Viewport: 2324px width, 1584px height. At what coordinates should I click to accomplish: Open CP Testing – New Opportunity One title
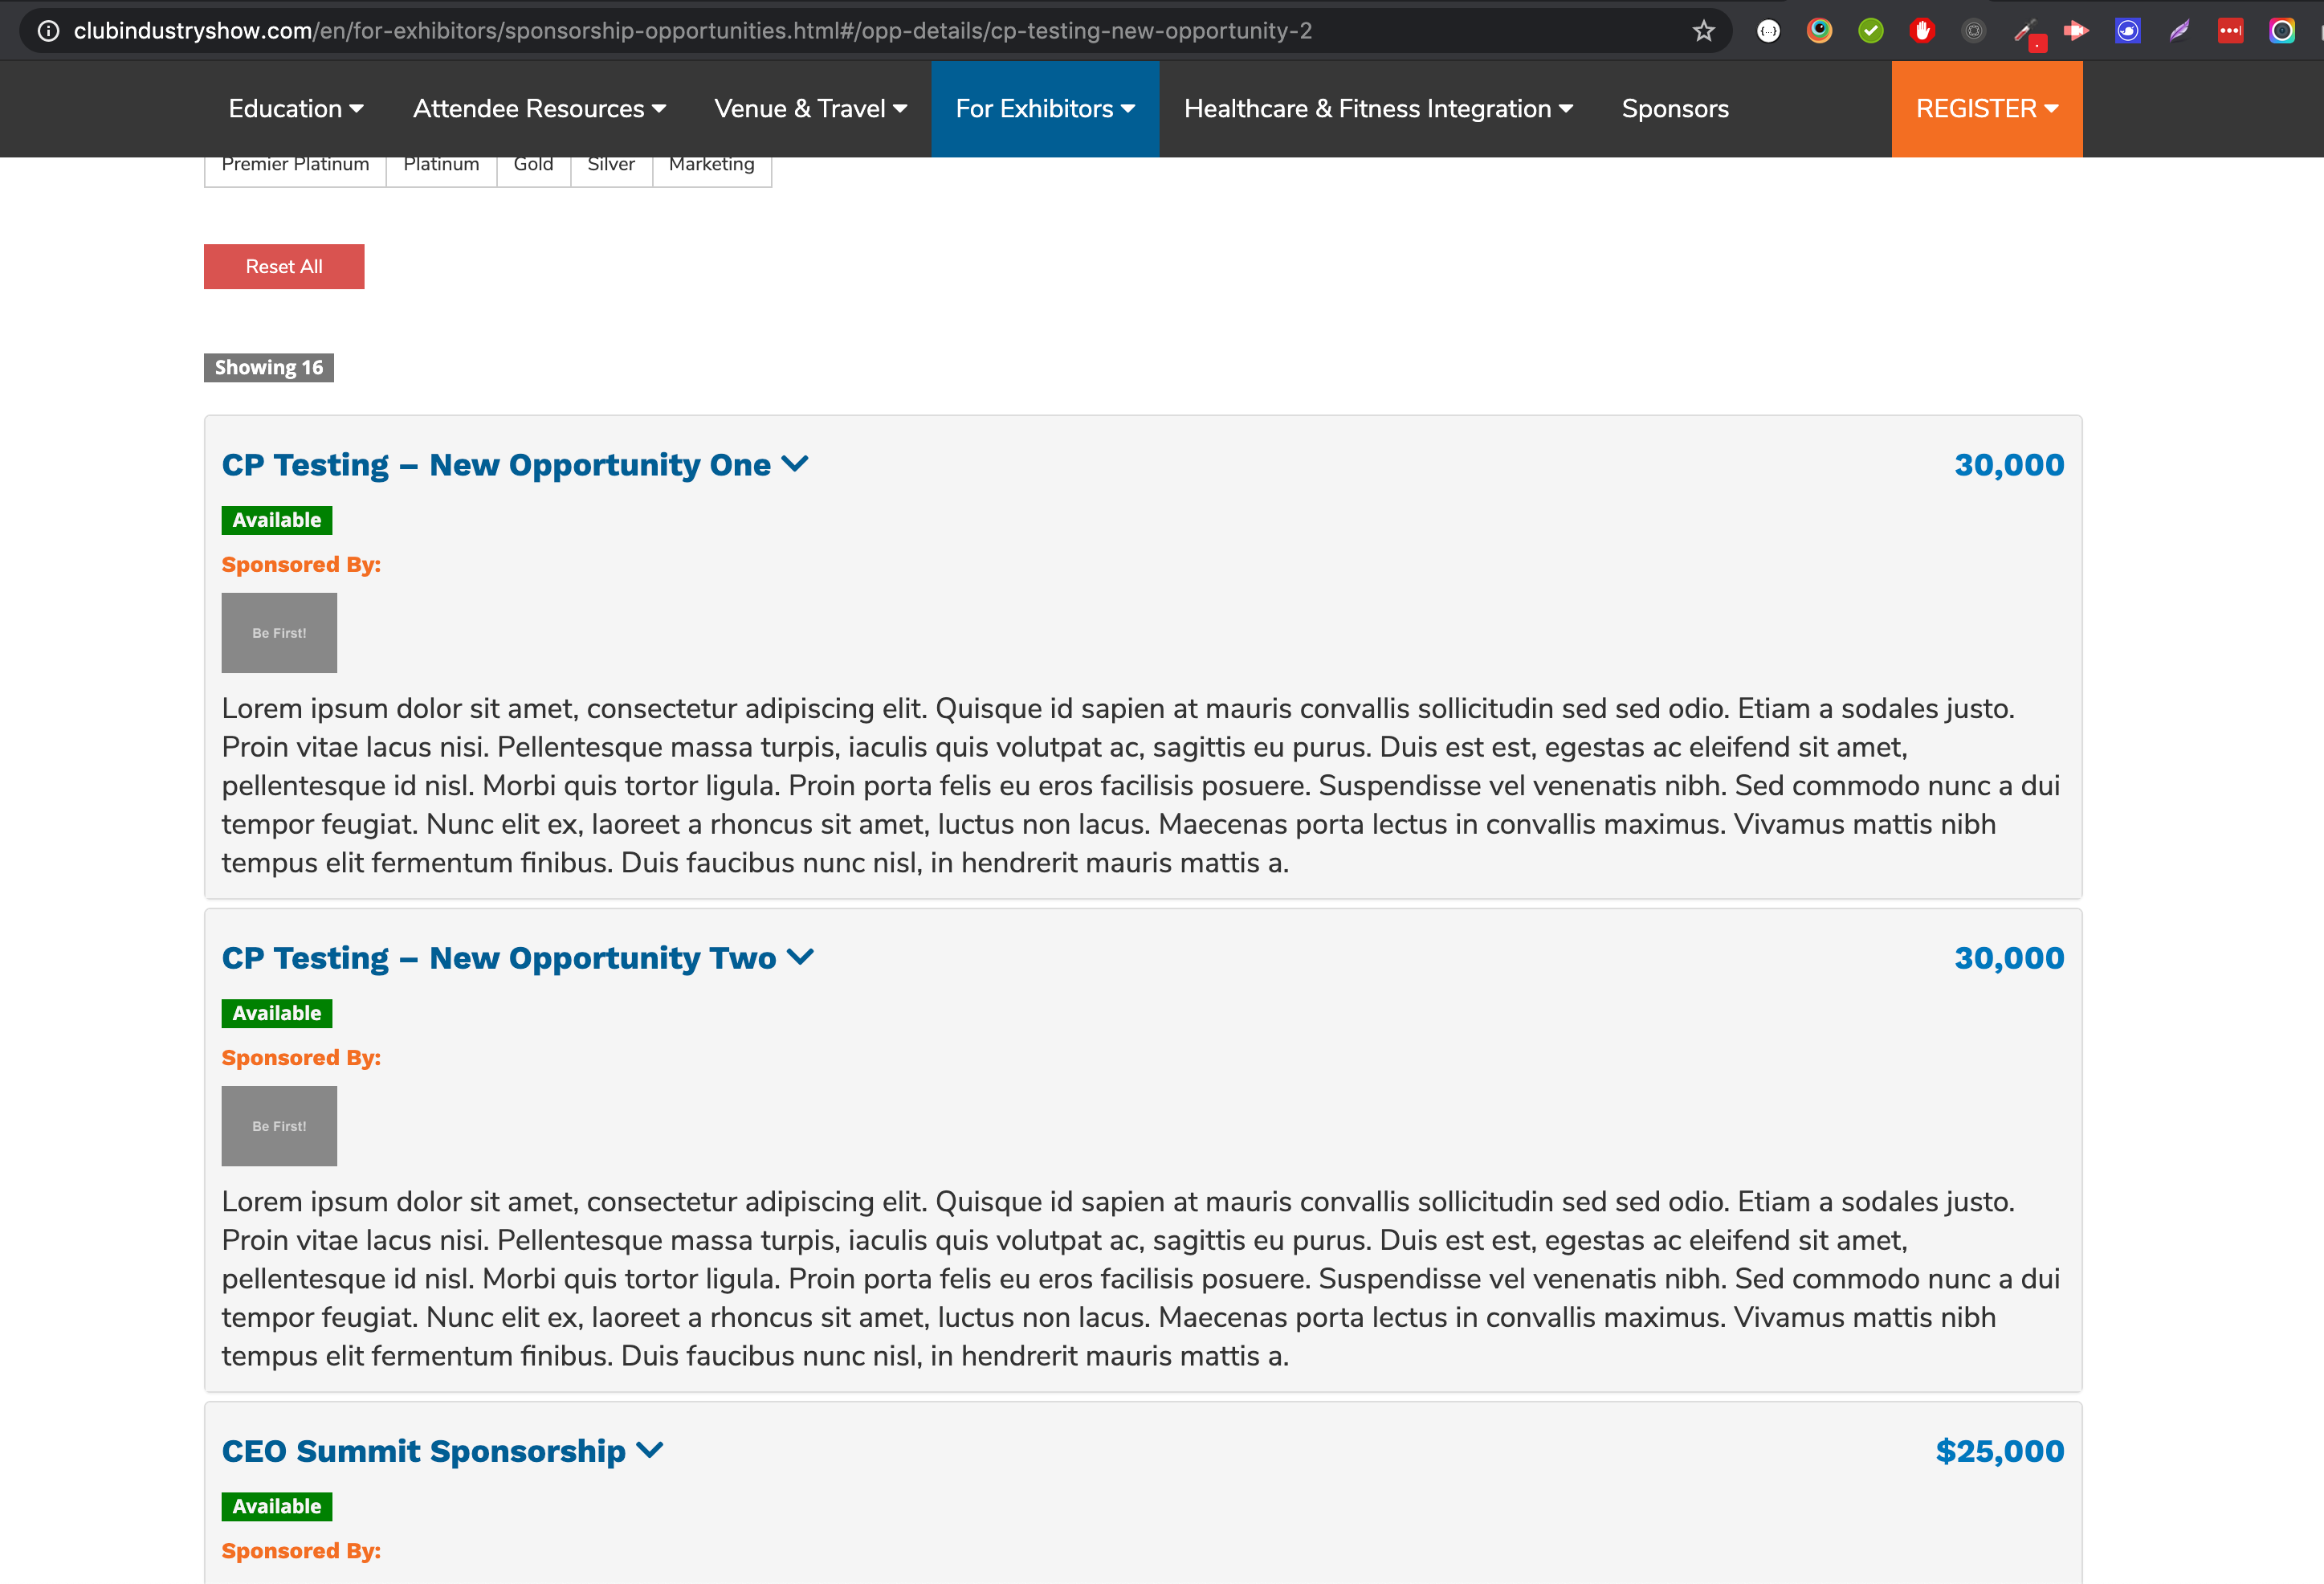coord(496,465)
